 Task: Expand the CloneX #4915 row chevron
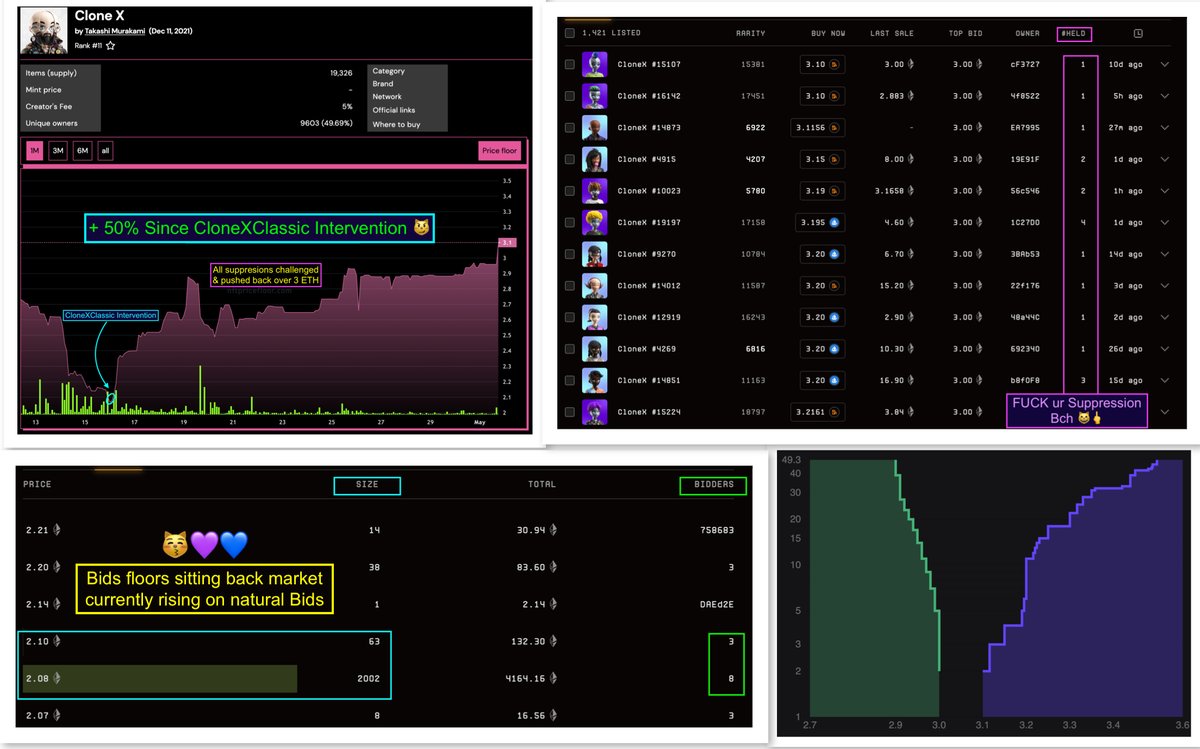coord(1164,160)
